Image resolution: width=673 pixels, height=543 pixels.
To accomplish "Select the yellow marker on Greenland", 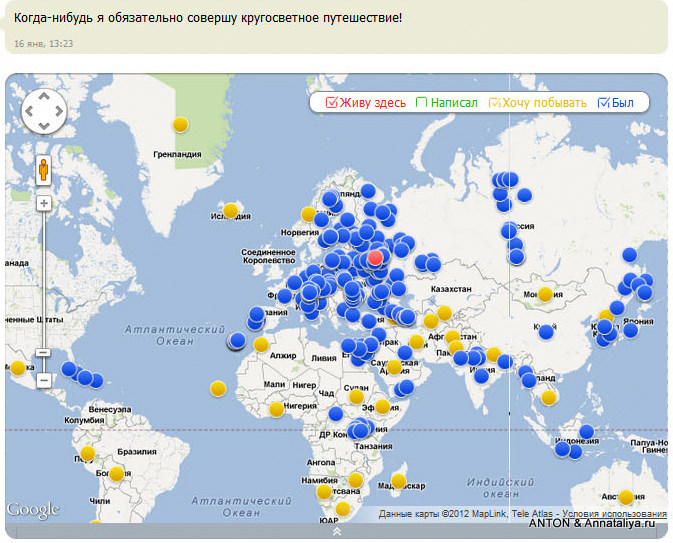I will coord(180,124).
